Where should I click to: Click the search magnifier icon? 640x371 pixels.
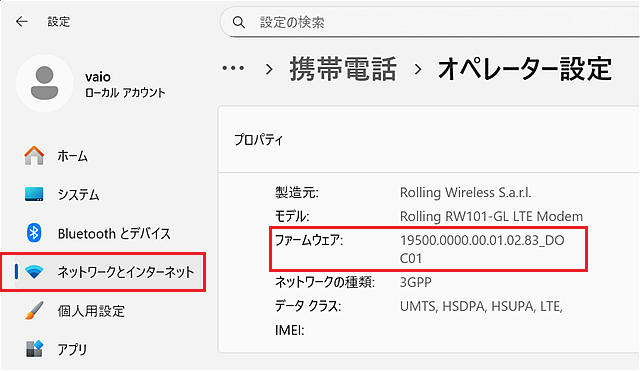tap(239, 22)
